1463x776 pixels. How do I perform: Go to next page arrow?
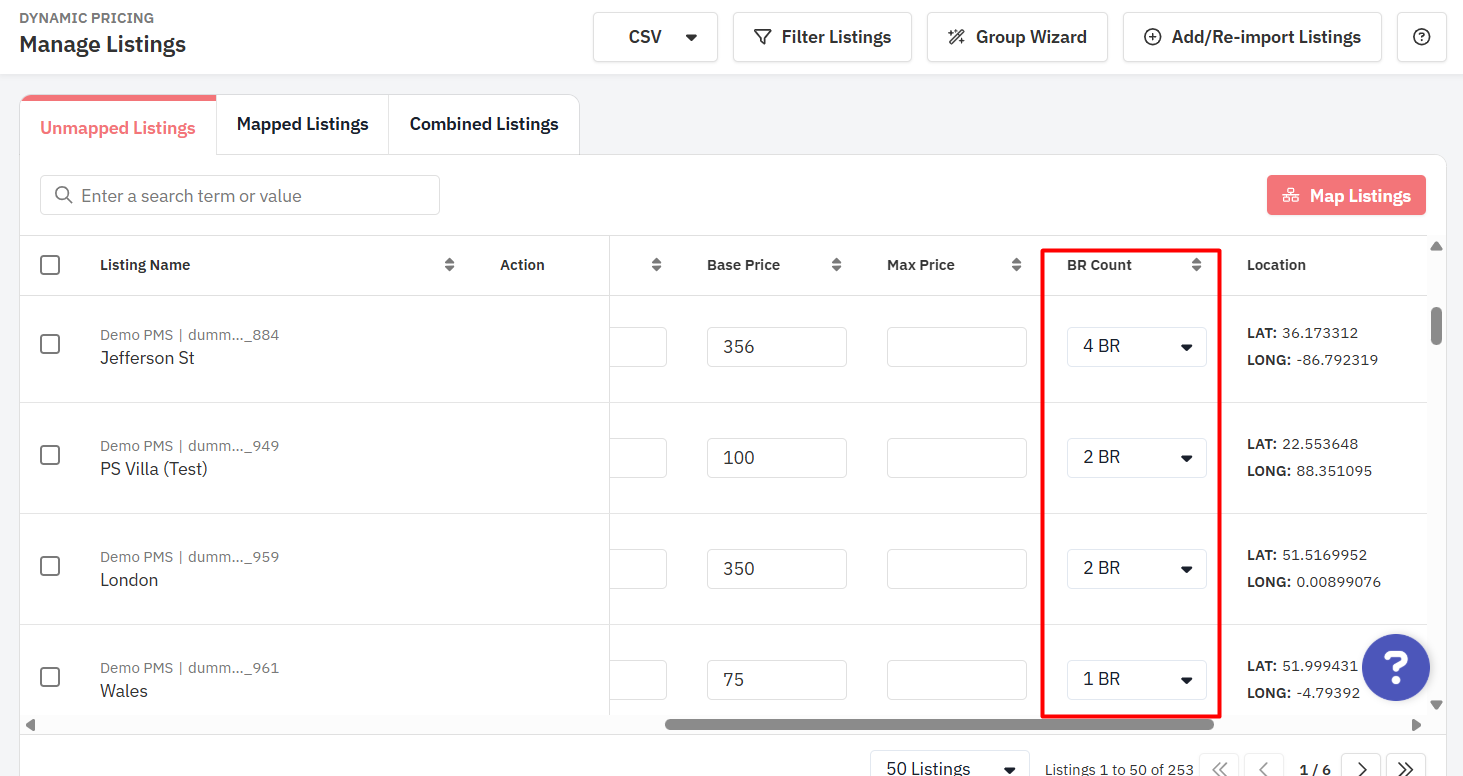[x=1361, y=768]
